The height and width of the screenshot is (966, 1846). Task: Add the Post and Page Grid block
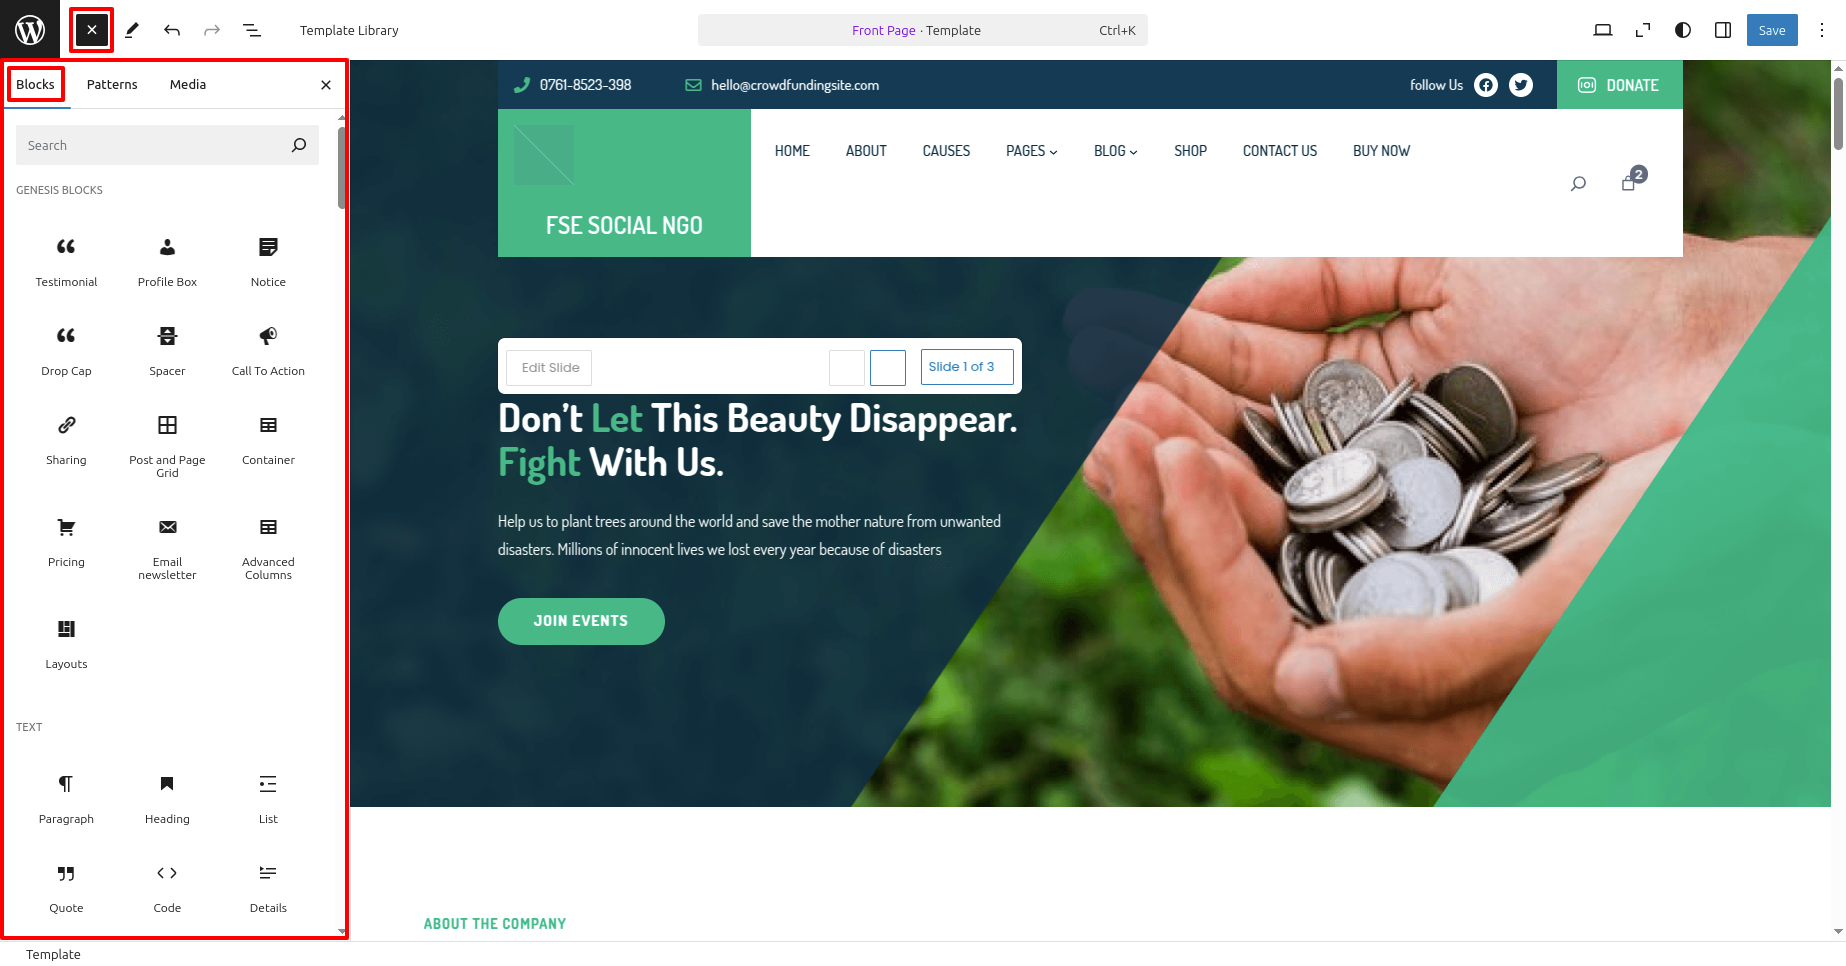tap(167, 447)
